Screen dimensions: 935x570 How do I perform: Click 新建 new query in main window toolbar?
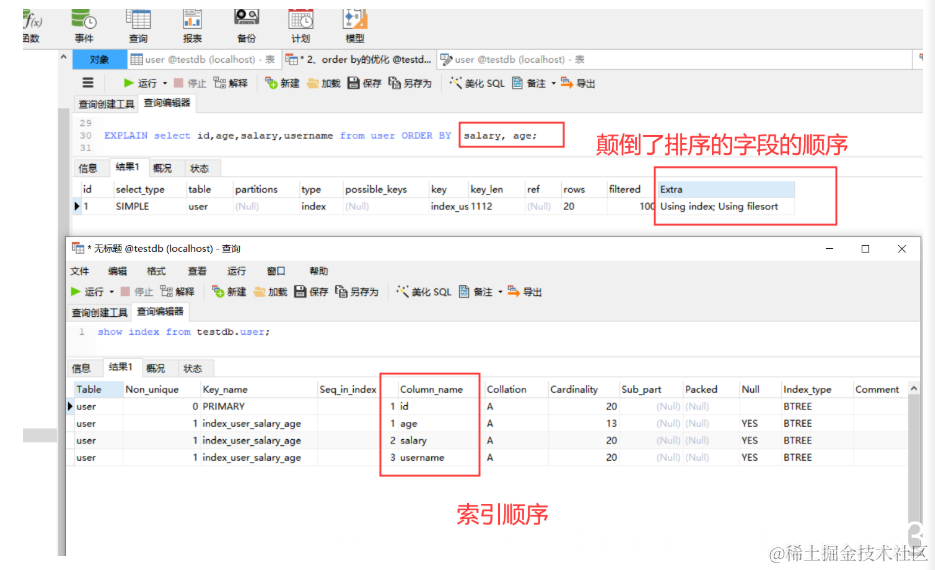[x=282, y=83]
